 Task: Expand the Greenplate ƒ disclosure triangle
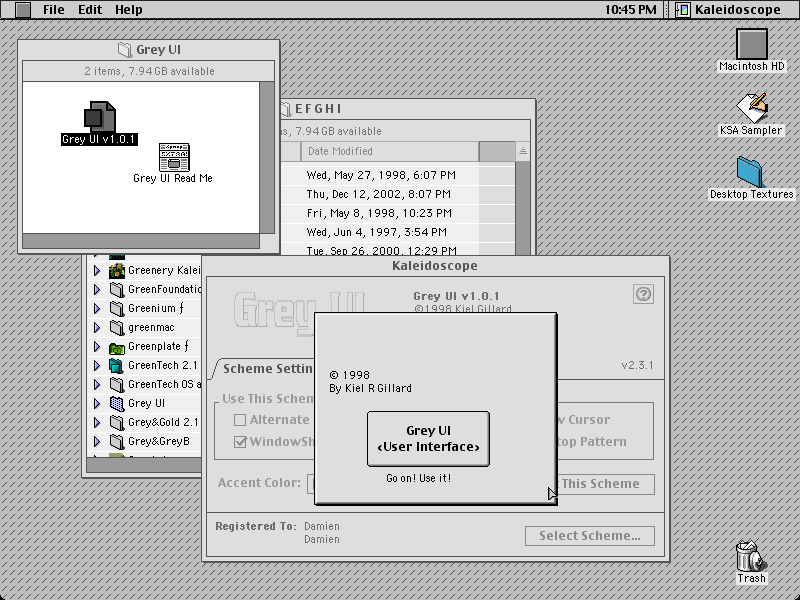tap(97, 347)
